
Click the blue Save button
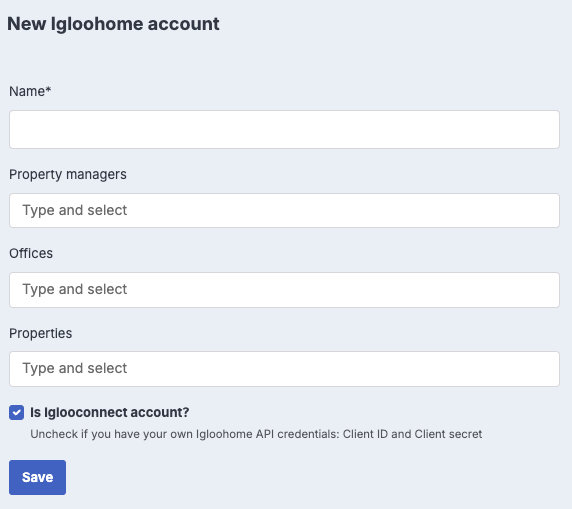[38, 477]
